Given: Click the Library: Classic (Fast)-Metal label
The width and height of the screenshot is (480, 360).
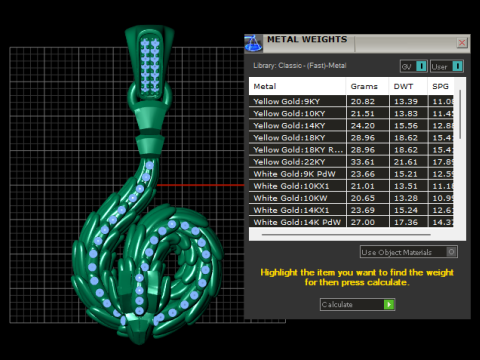Looking at the screenshot, I should 300,66.
